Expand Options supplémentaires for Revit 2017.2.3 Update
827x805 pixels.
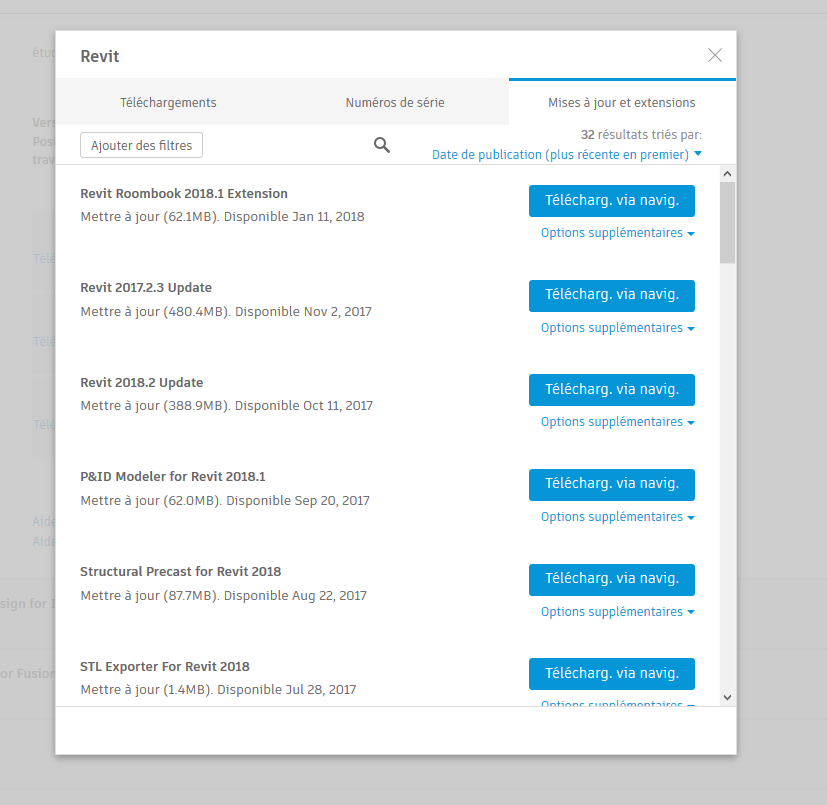(x=617, y=328)
